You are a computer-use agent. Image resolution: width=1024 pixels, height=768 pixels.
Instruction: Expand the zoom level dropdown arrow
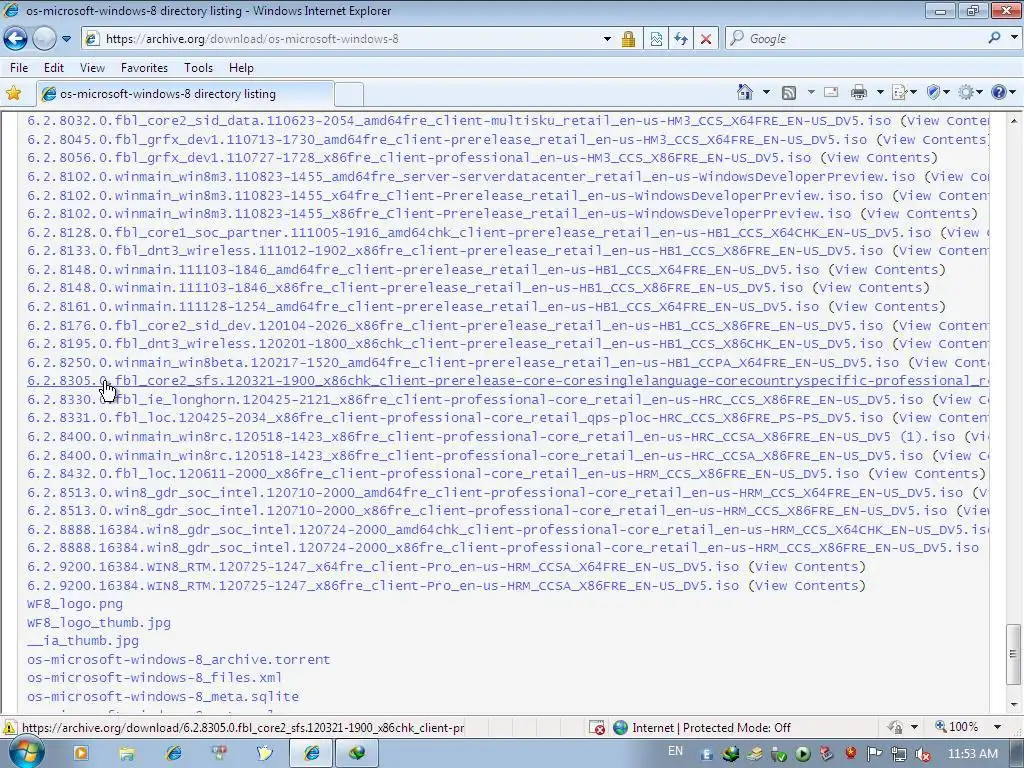pyautogui.click(x=997, y=727)
